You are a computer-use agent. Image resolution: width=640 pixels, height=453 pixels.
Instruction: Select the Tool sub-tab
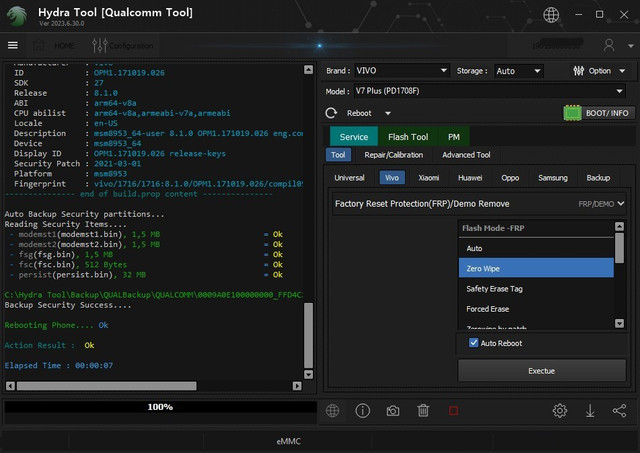click(338, 155)
